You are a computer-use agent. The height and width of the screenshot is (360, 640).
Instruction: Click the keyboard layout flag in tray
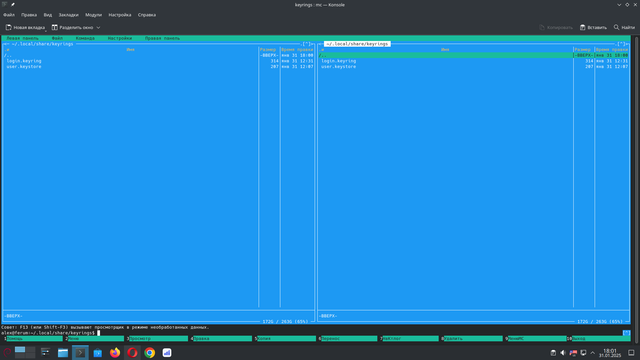tap(573, 353)
